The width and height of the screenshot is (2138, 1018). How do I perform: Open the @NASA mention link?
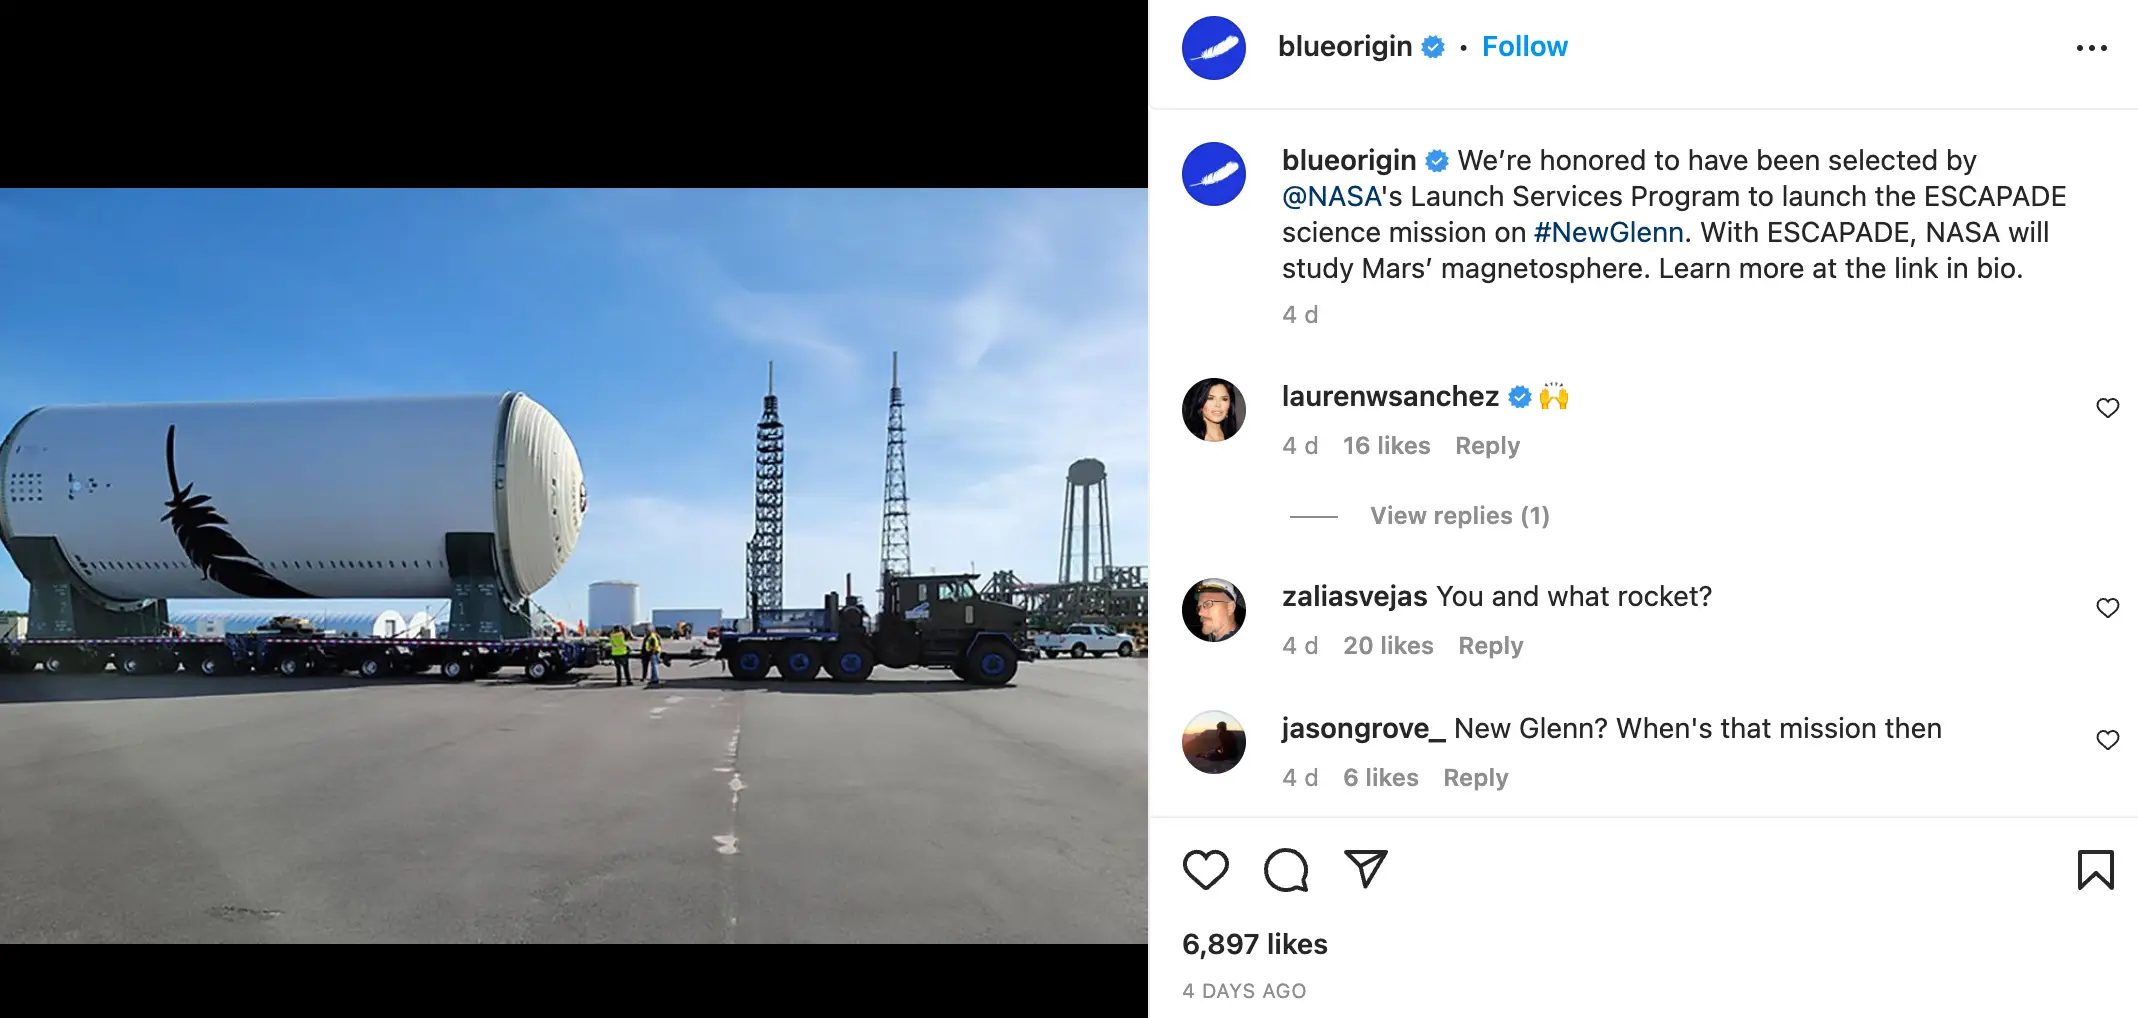1331,196
